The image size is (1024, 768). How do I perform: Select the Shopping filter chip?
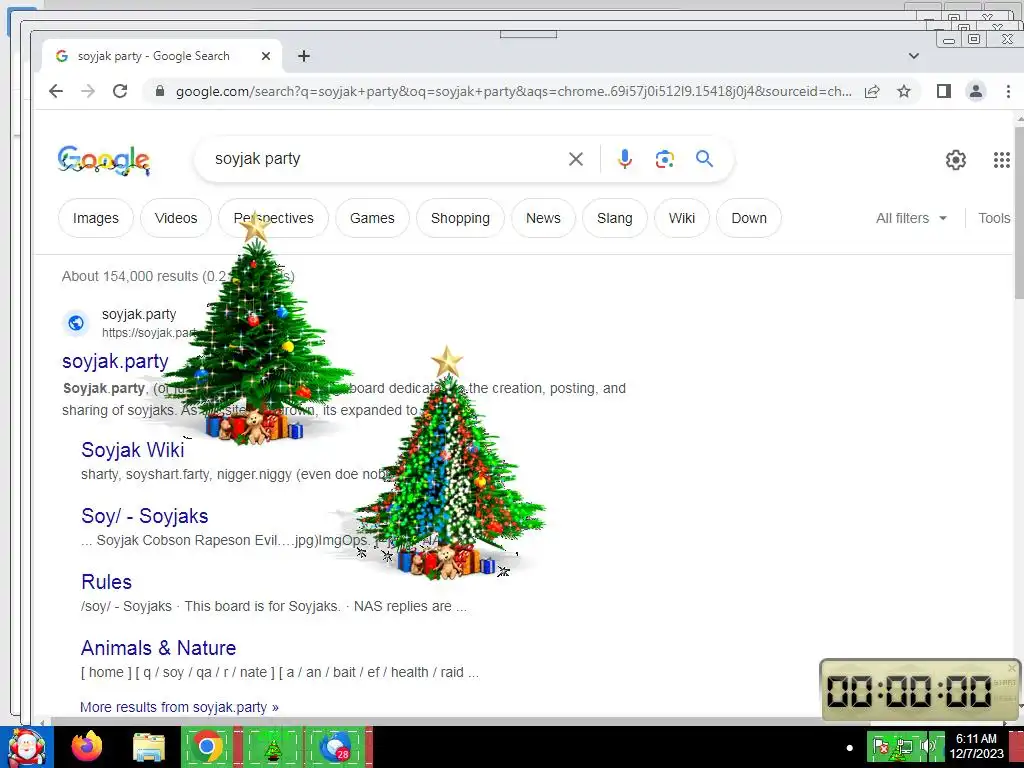coord(460,218)
